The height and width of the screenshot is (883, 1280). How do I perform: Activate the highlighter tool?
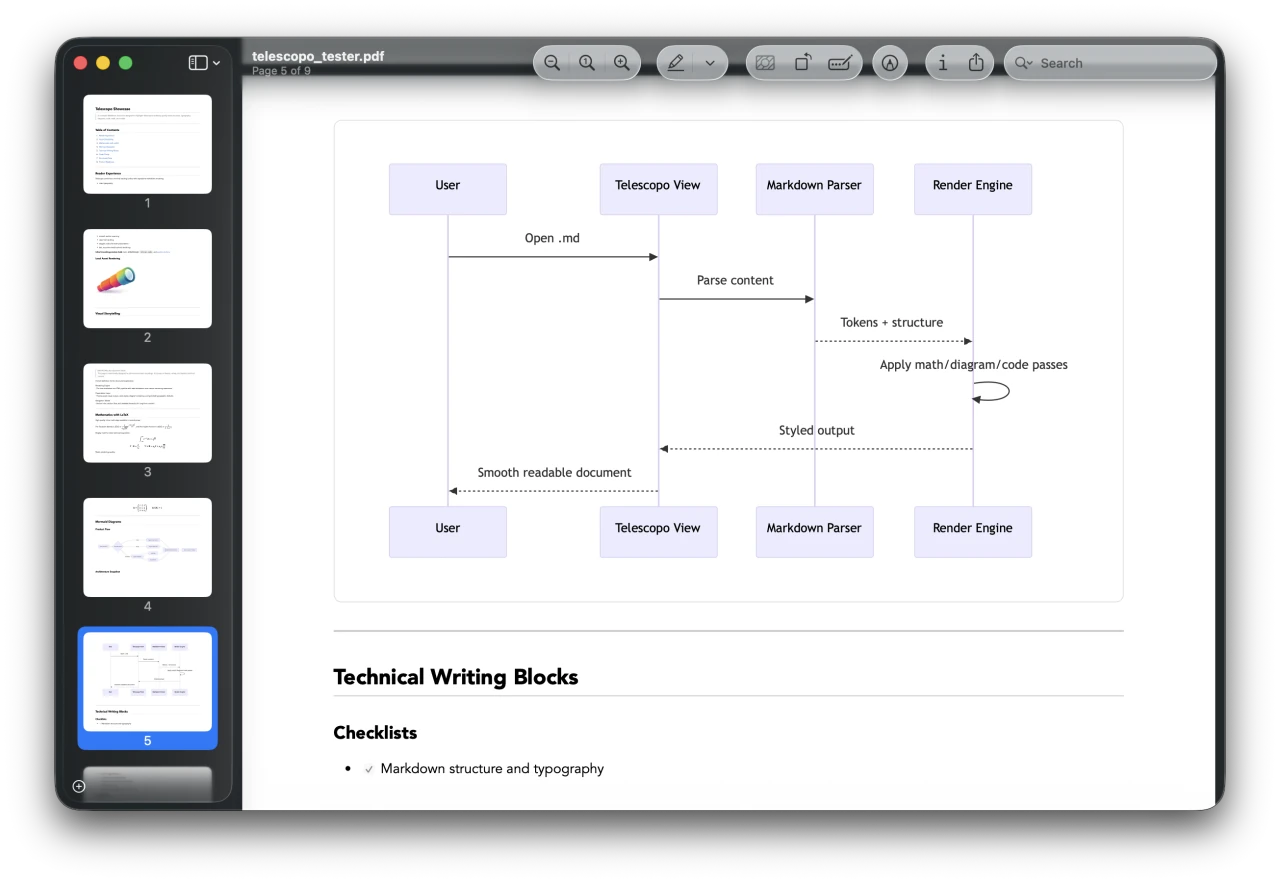pyautogui.click(x=890, y=62)
